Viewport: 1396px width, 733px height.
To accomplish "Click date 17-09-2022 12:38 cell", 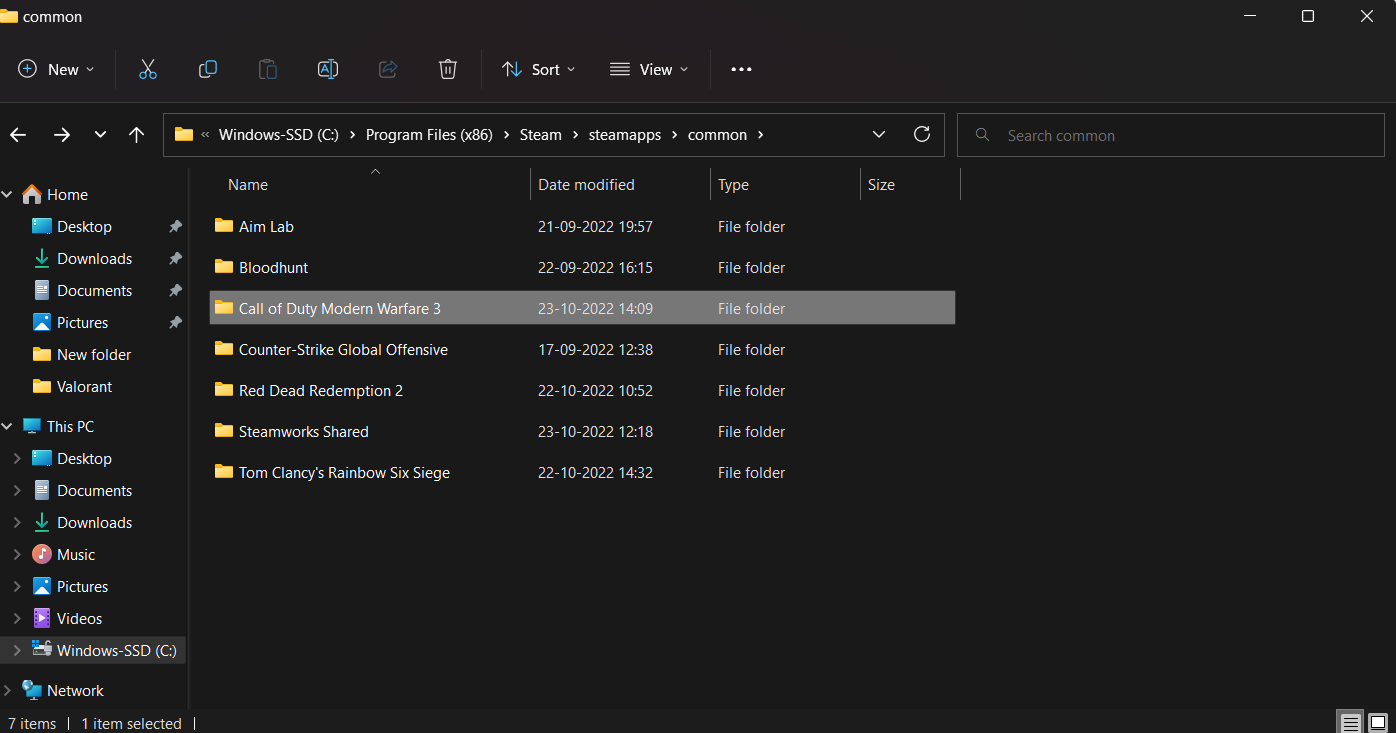I will click(x=595, y=350).
